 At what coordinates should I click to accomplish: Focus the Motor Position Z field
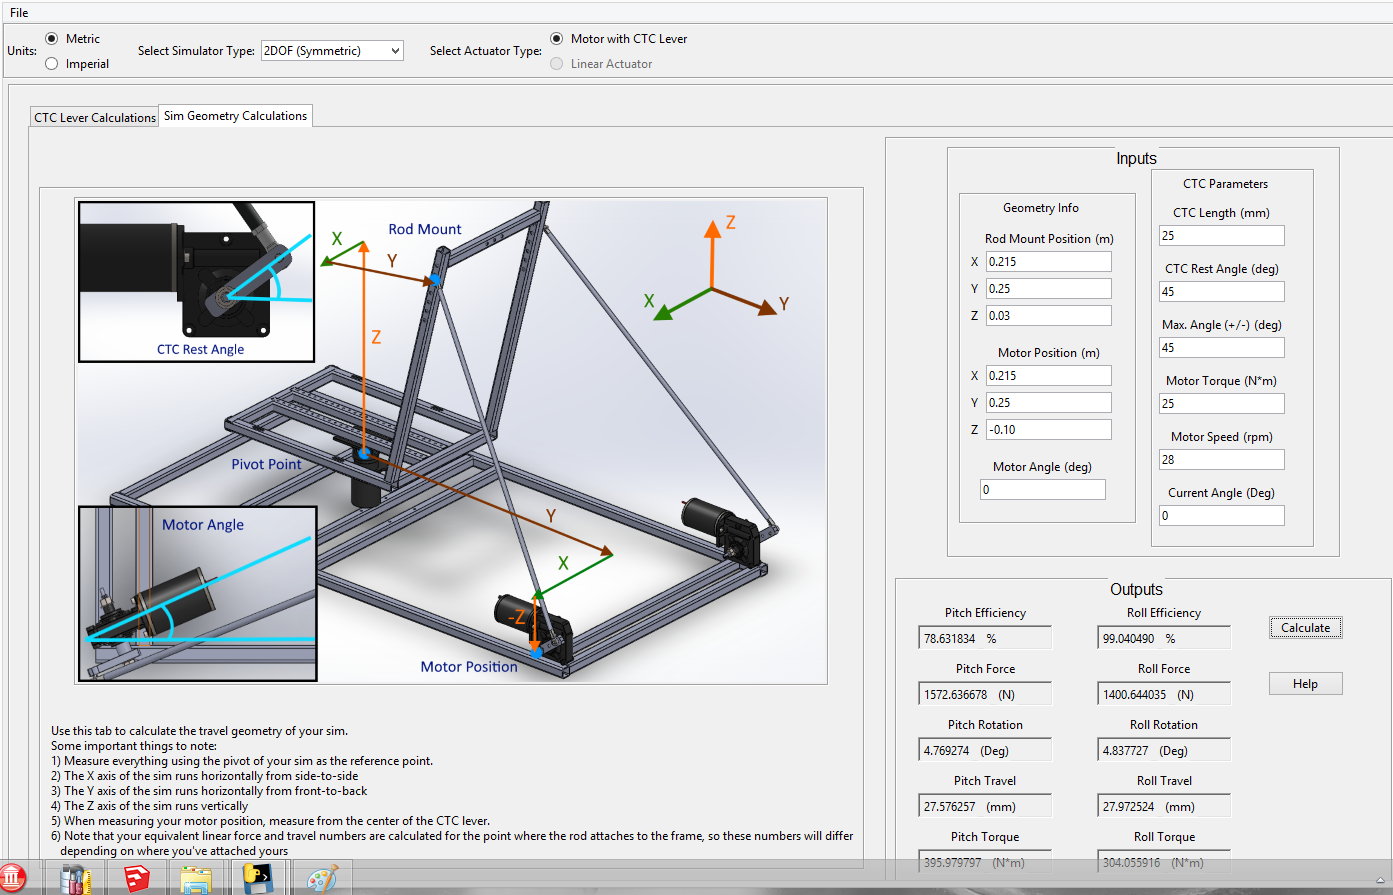(x=1048, y=430)
